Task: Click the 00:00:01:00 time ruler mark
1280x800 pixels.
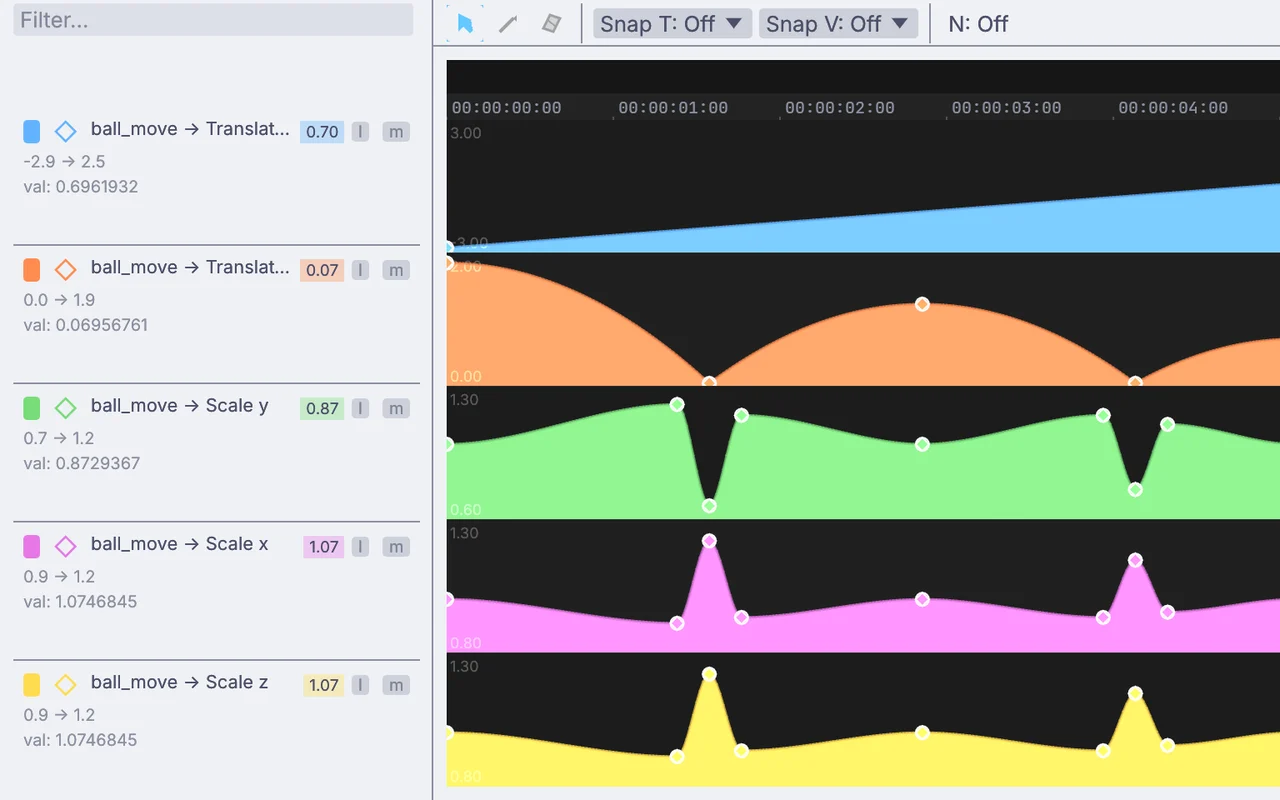Action: (673, 108)
